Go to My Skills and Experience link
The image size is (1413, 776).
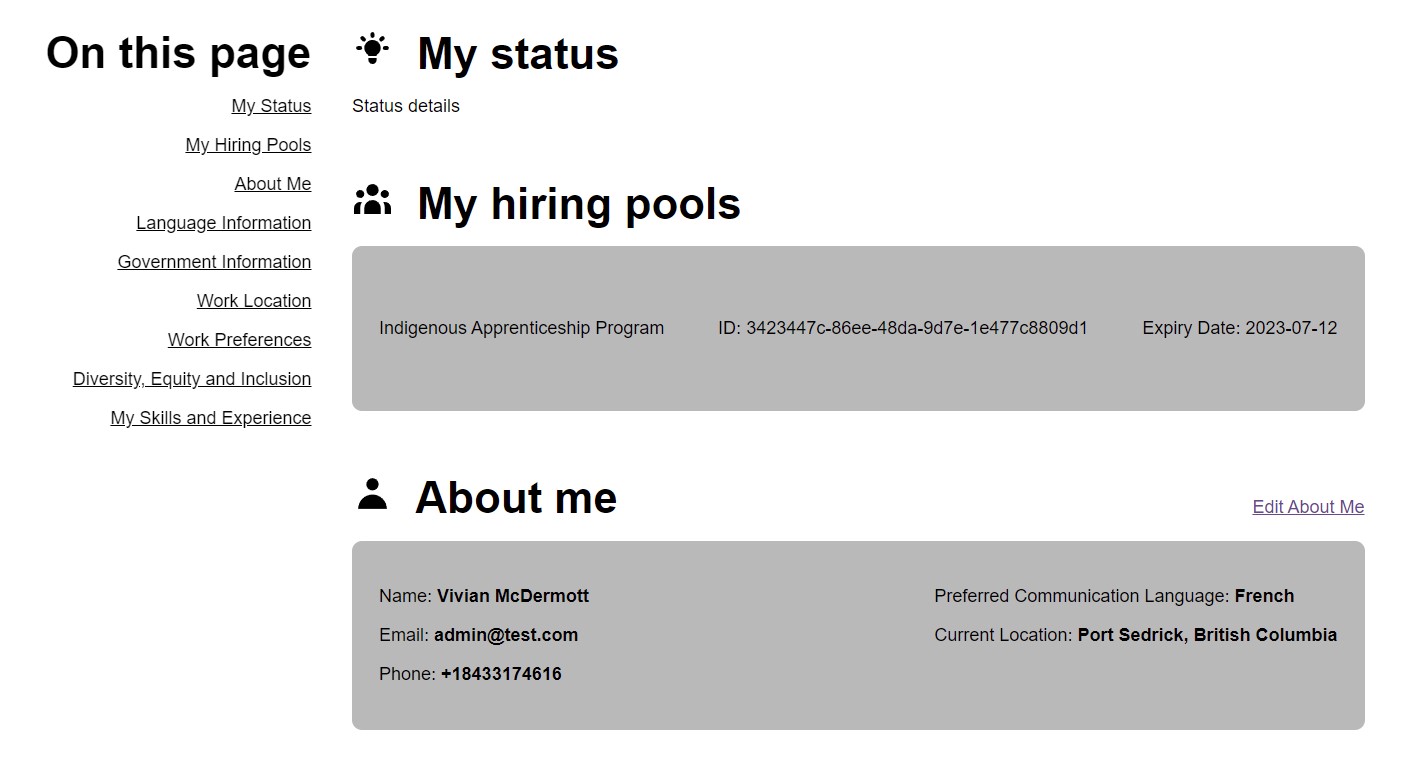pos(211,418)
